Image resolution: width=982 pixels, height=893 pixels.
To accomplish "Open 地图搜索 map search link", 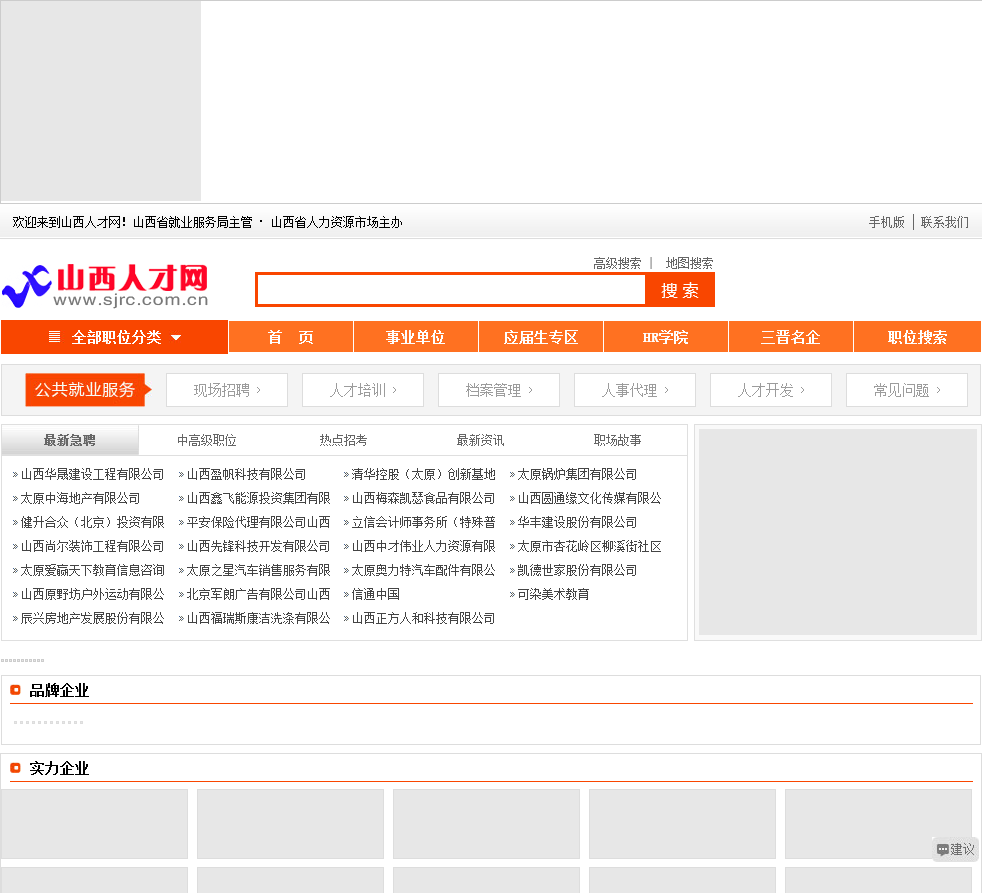I will point(689,263).
